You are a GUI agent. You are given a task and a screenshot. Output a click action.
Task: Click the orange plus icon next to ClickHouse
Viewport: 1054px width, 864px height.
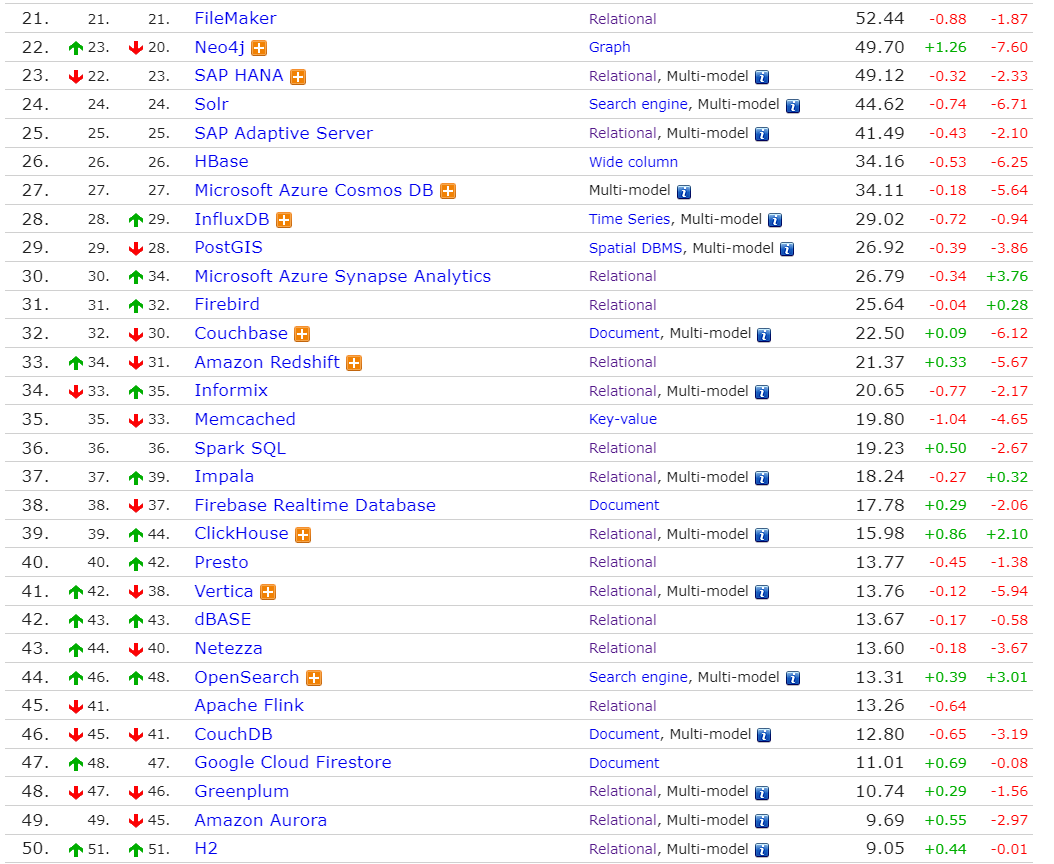303,535
